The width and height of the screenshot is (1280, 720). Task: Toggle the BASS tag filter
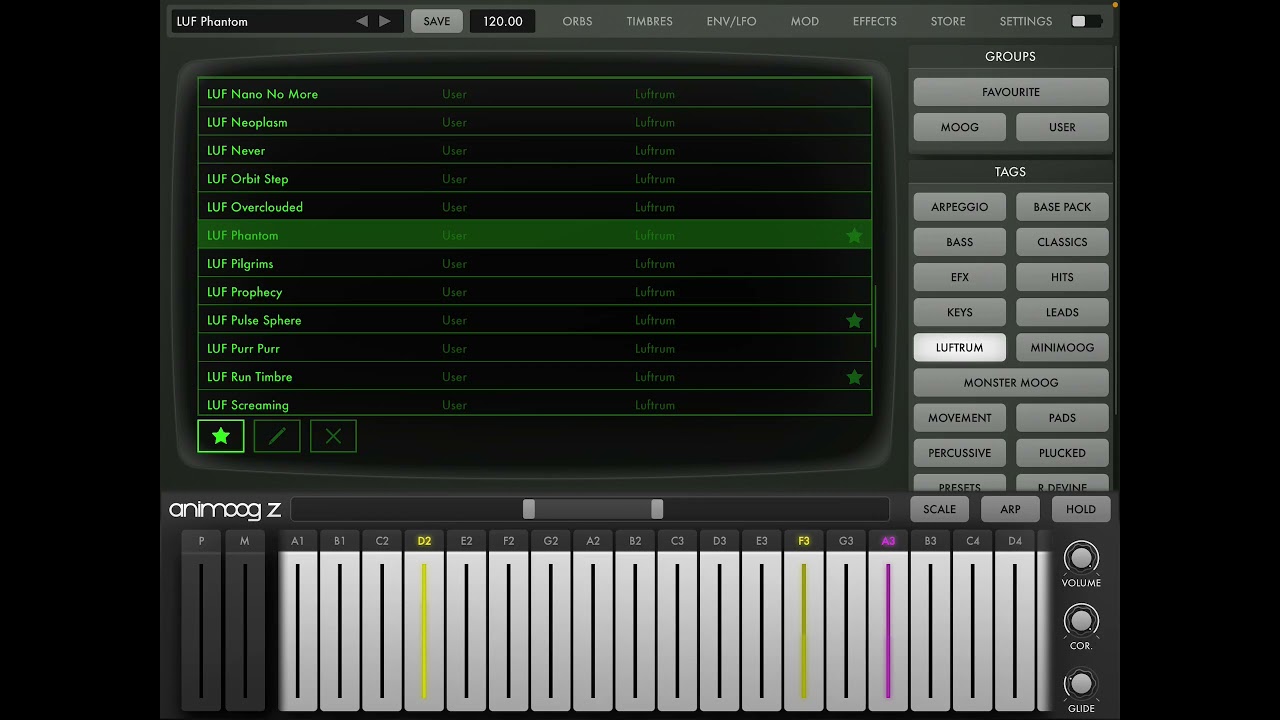(959, 242)
